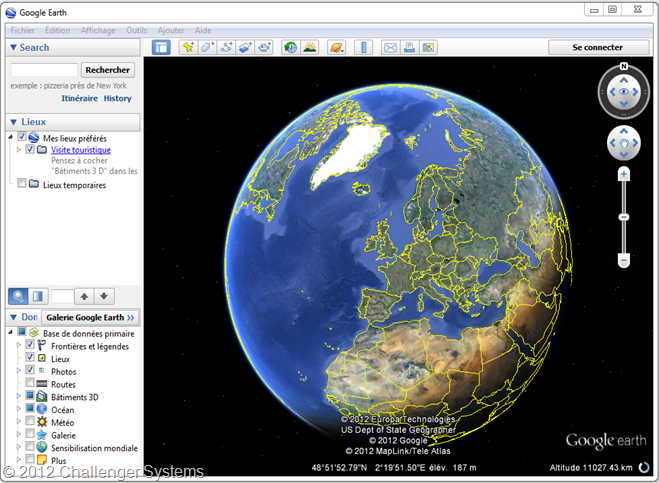
Task: Move selected item up with arrow
Action: point(84,296)
